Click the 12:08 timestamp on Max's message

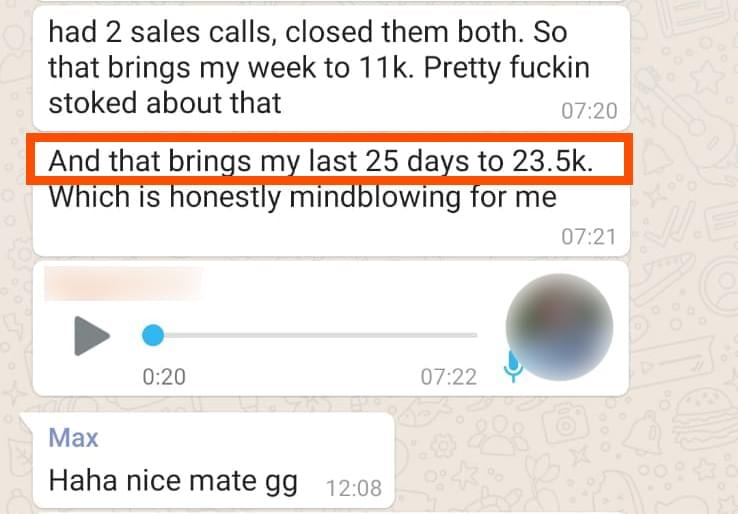pos(354,489)
